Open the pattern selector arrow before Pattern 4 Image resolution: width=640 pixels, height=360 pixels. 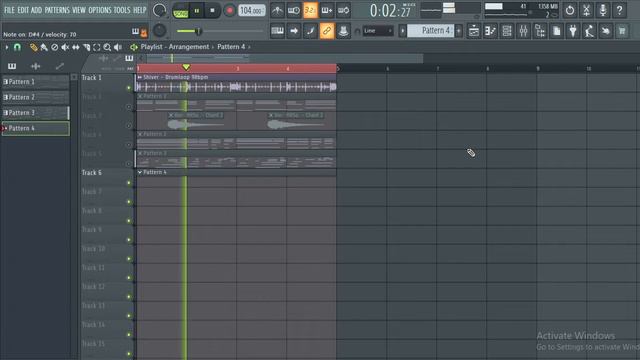click(402, 31)
